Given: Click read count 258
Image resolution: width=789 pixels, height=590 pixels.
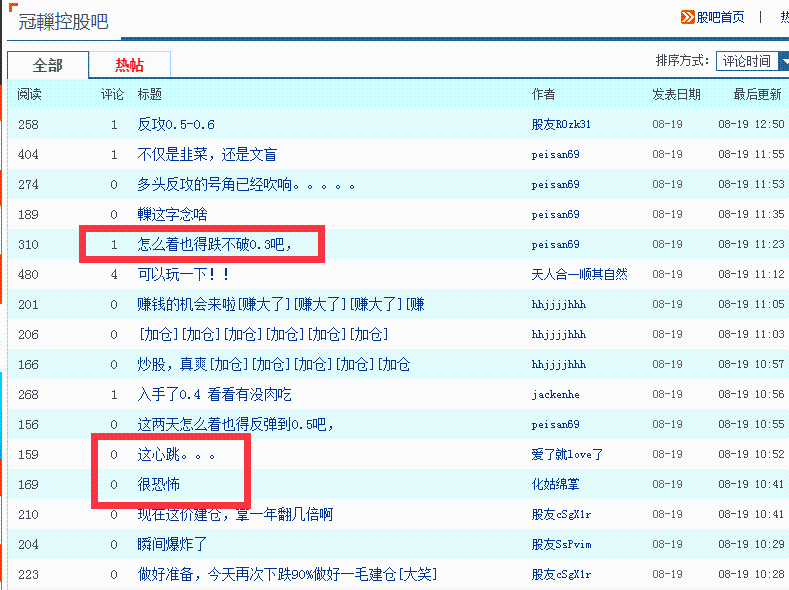Looking at the screenshot, I should tap(28, 124).
